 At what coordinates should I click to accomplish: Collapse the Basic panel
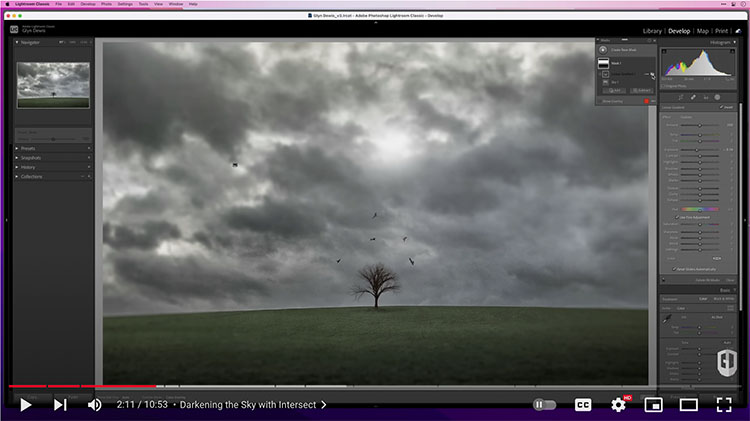click(x=735, y=290)
